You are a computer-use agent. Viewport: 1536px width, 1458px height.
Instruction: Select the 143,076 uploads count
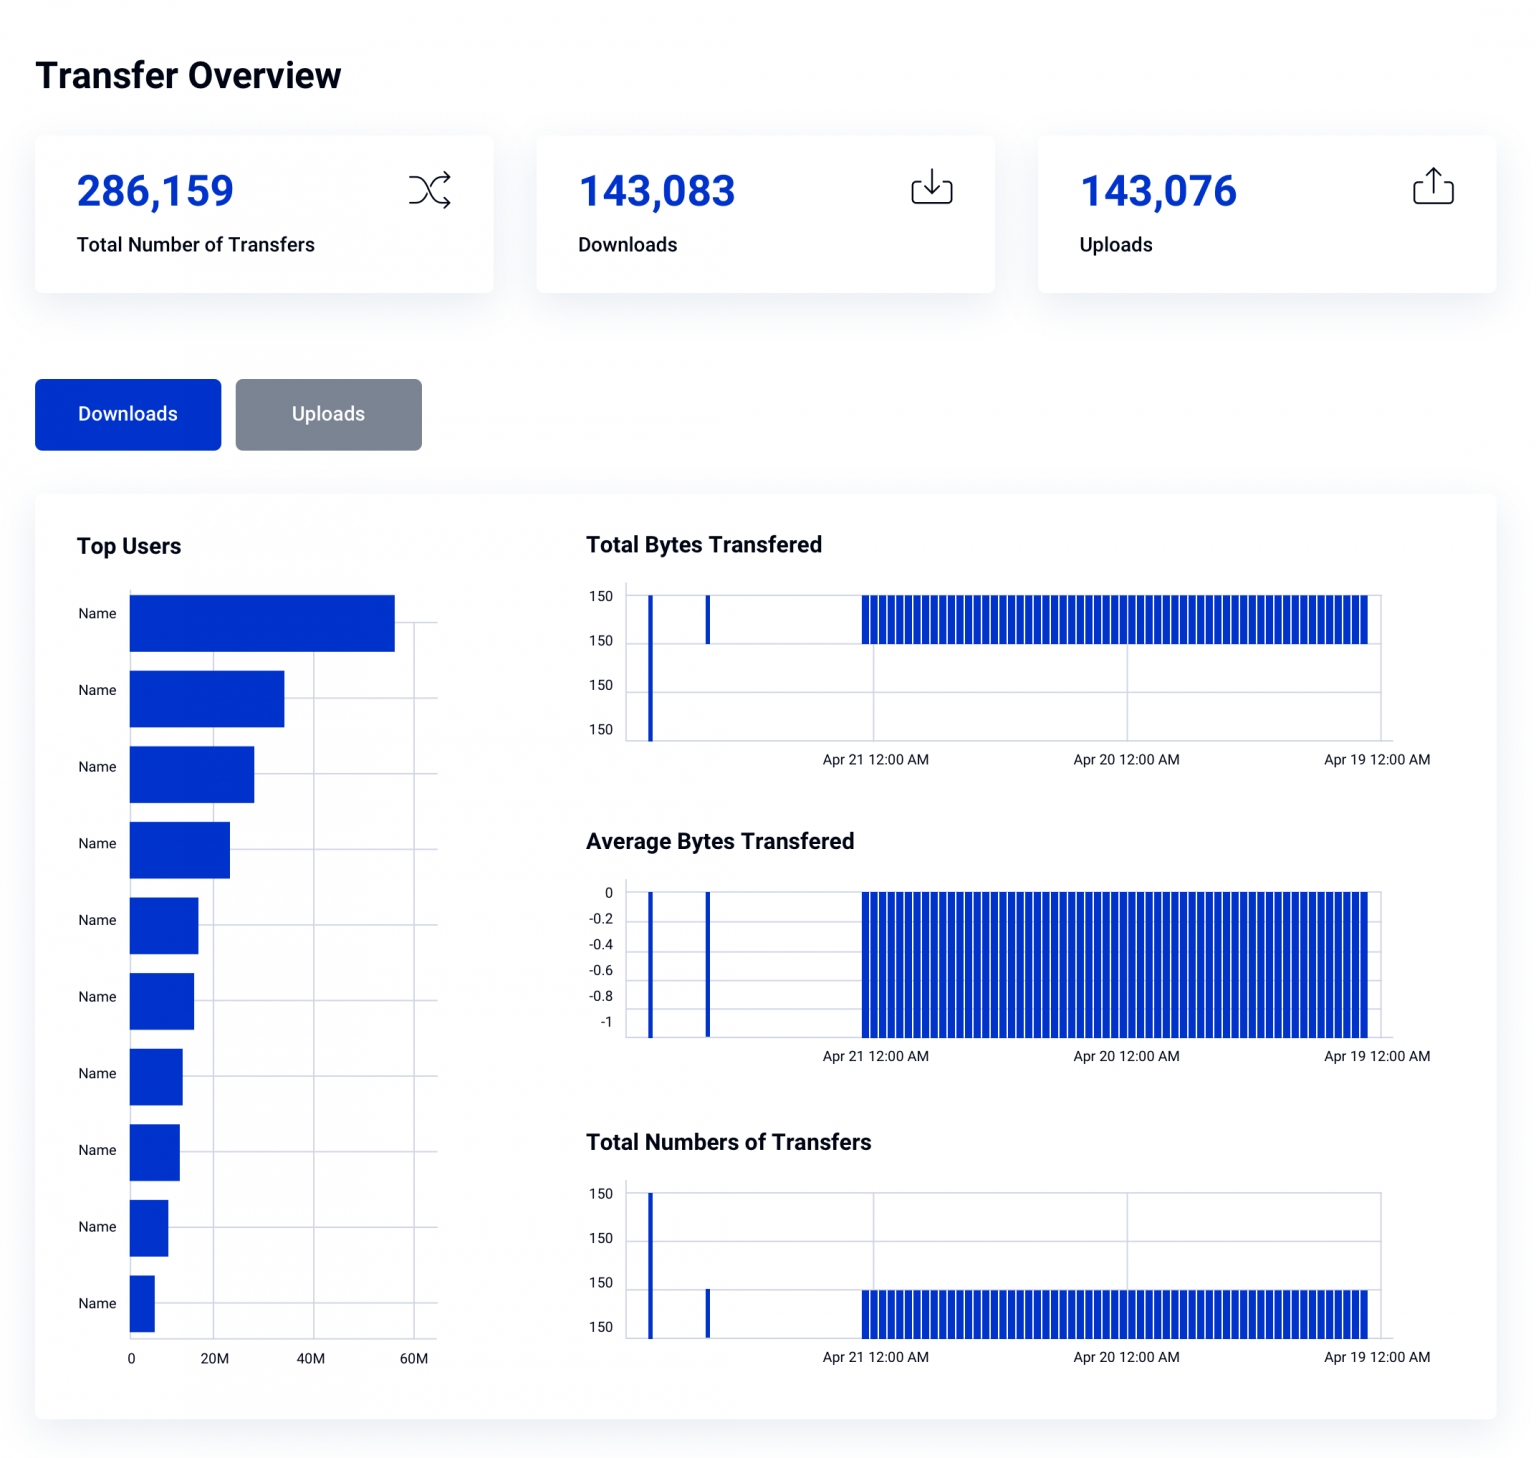click(x=1158, y=191)
